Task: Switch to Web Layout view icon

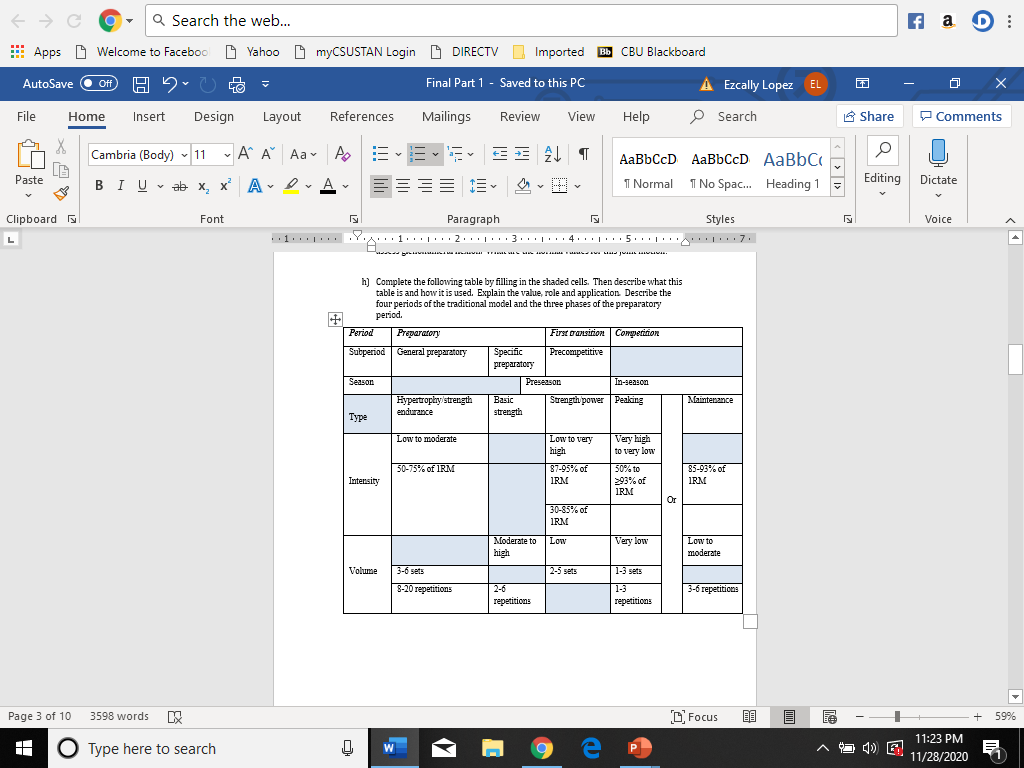Action: point(829,717)
